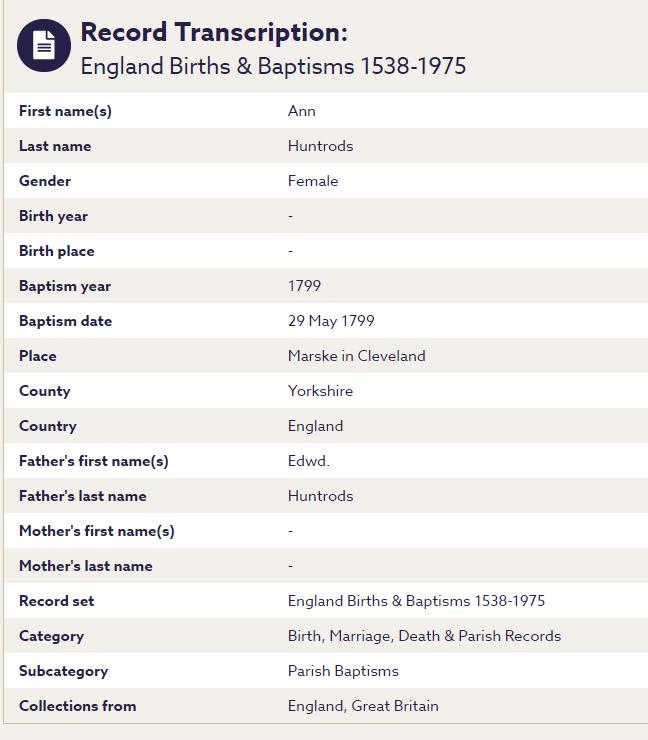Click the last name value Huntrods
Image resolution: width=648 pixels, height=740 pixels.
pos(320,146)
